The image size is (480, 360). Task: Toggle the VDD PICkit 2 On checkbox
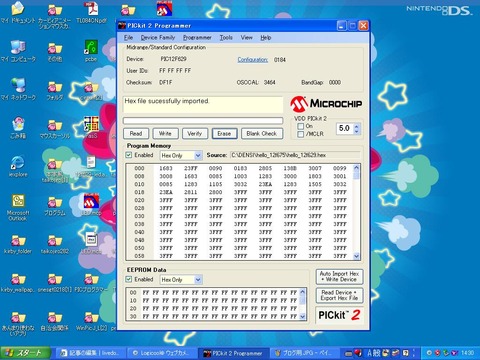(300, 126)
